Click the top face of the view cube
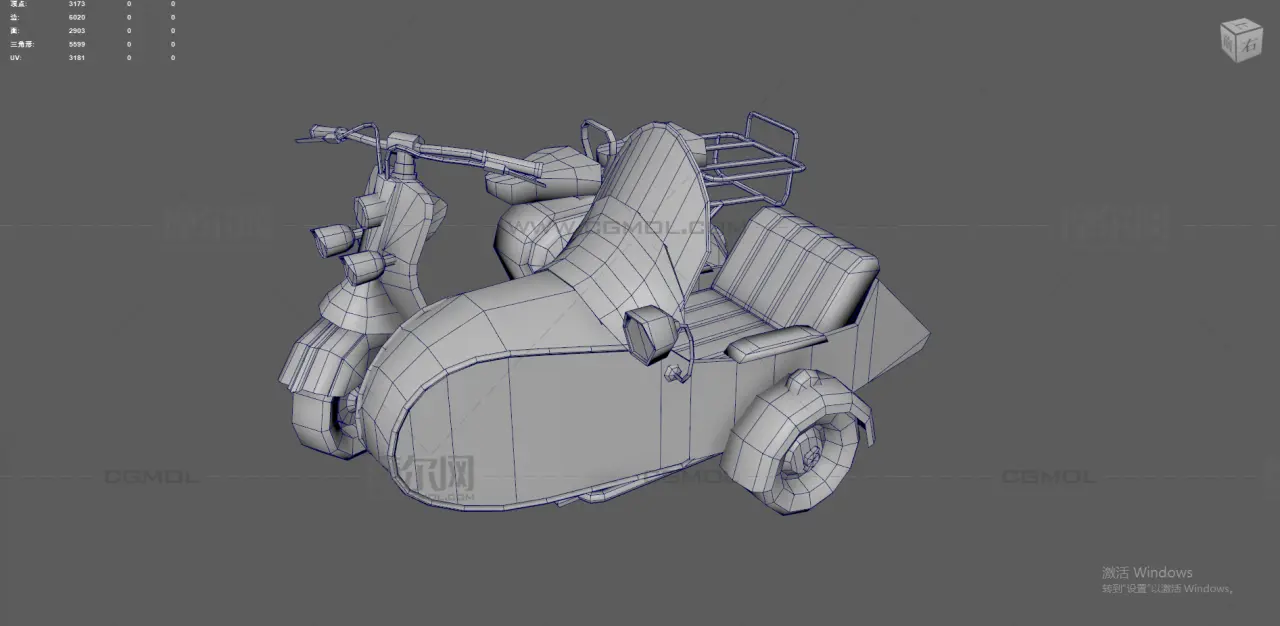1280x626 pixels. click(1242, 26)
